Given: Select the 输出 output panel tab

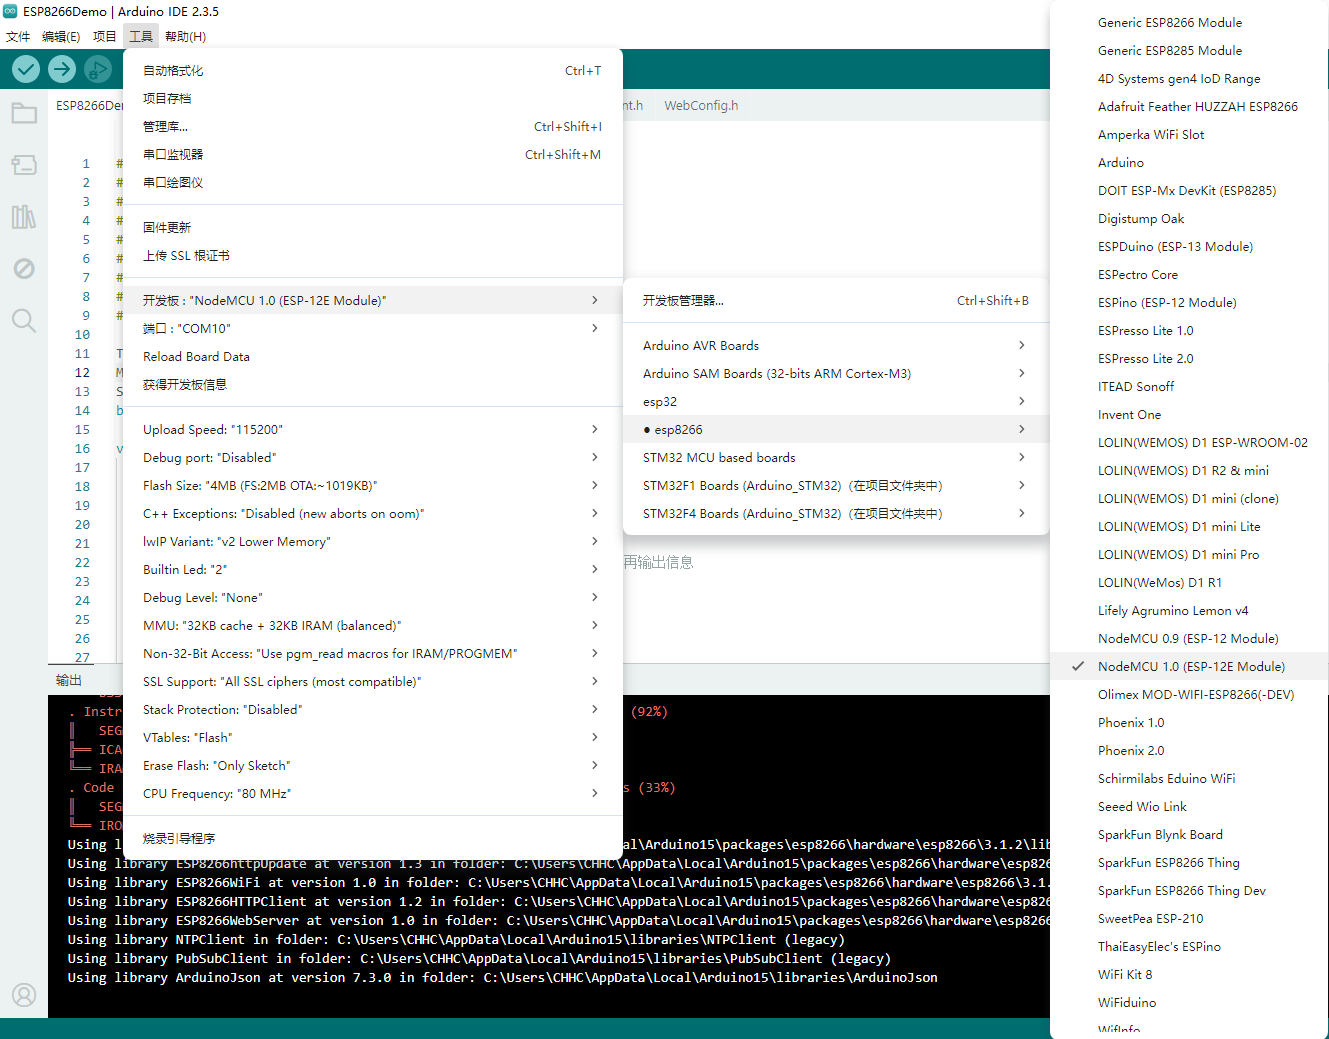Looking at the screenshot, I should pyautogui.click(x=69, y=680).
